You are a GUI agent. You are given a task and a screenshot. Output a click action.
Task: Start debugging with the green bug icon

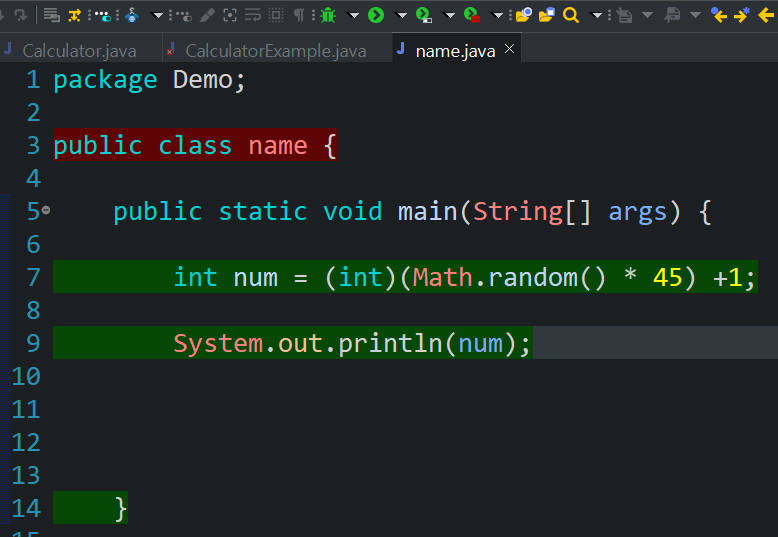pos(328,15)
